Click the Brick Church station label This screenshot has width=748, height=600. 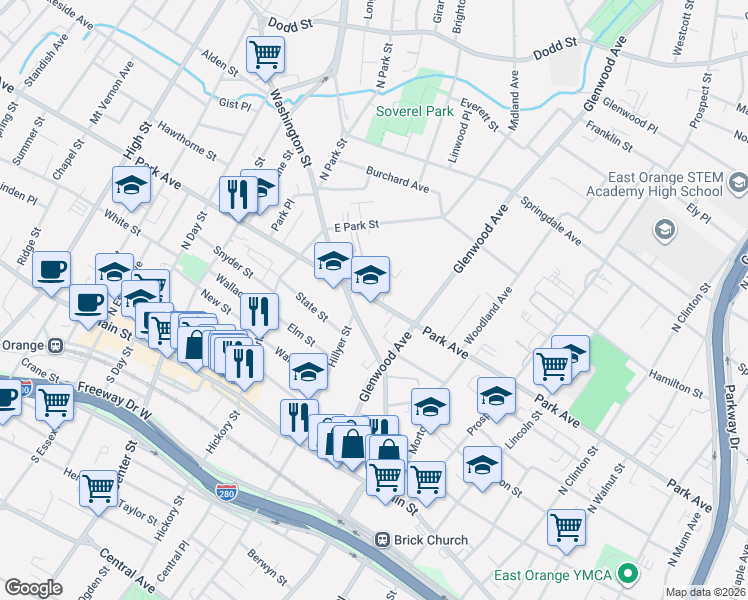[431, 540]
